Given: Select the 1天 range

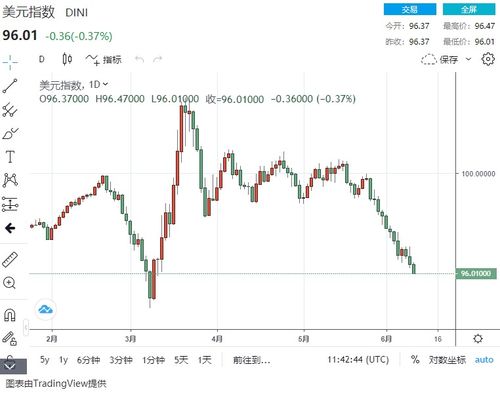Looking at the screenshot, I should [205, 360].
